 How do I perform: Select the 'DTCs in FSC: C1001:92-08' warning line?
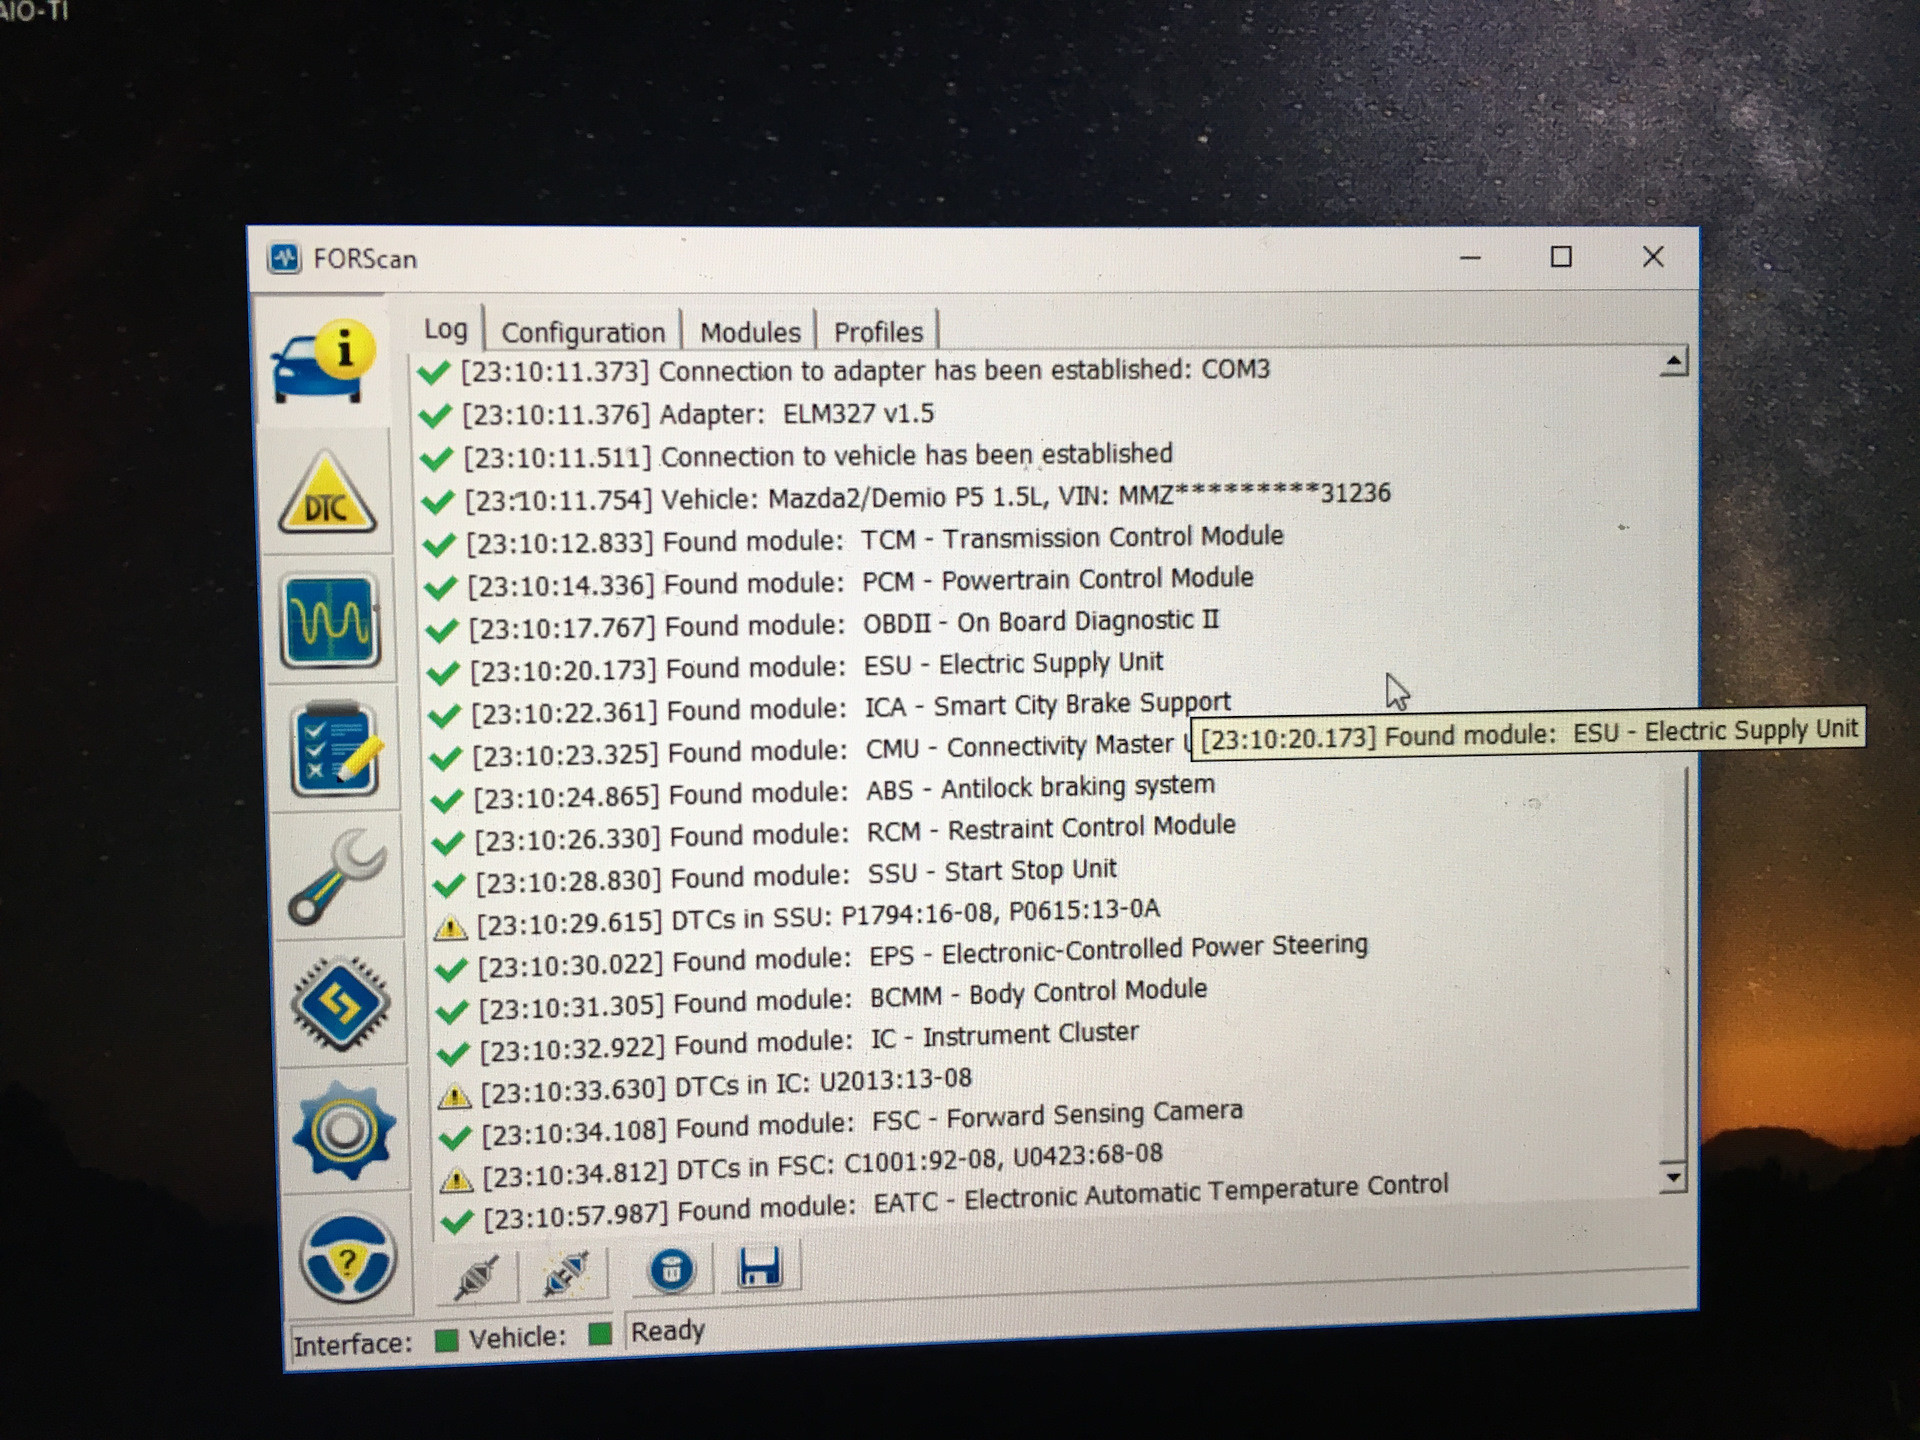pyautogui.click(x=802, y=1165)
